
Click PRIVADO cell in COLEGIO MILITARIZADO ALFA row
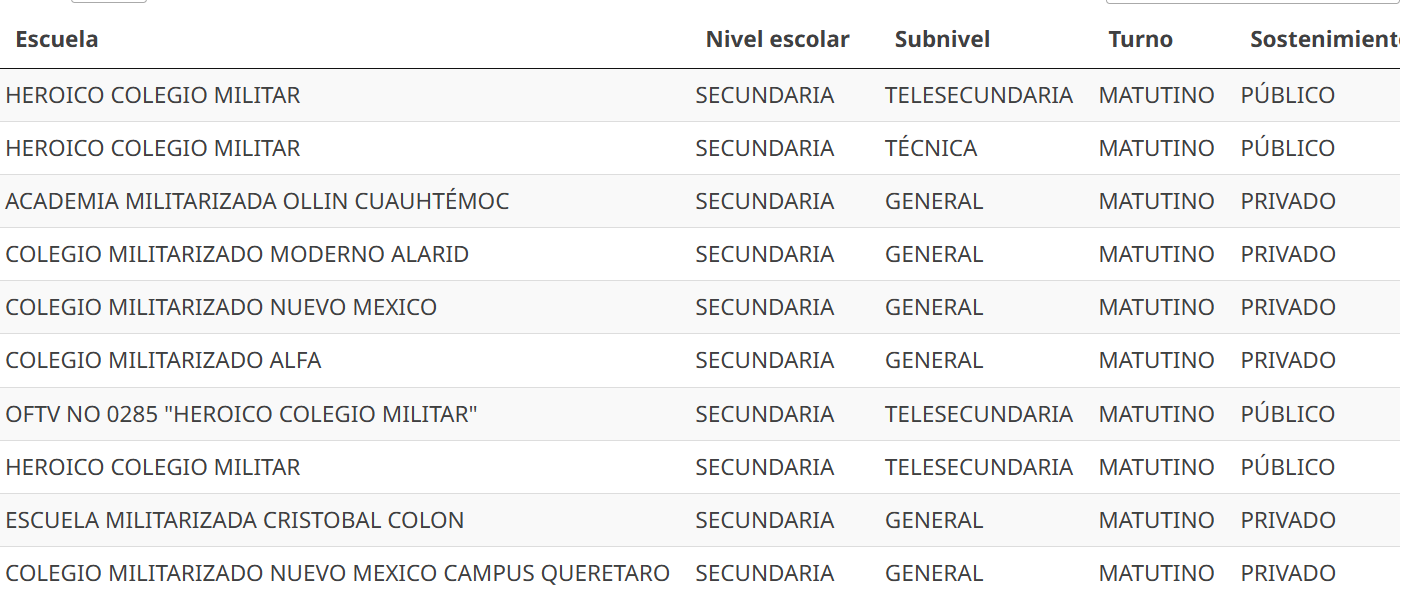[1288, 360]
